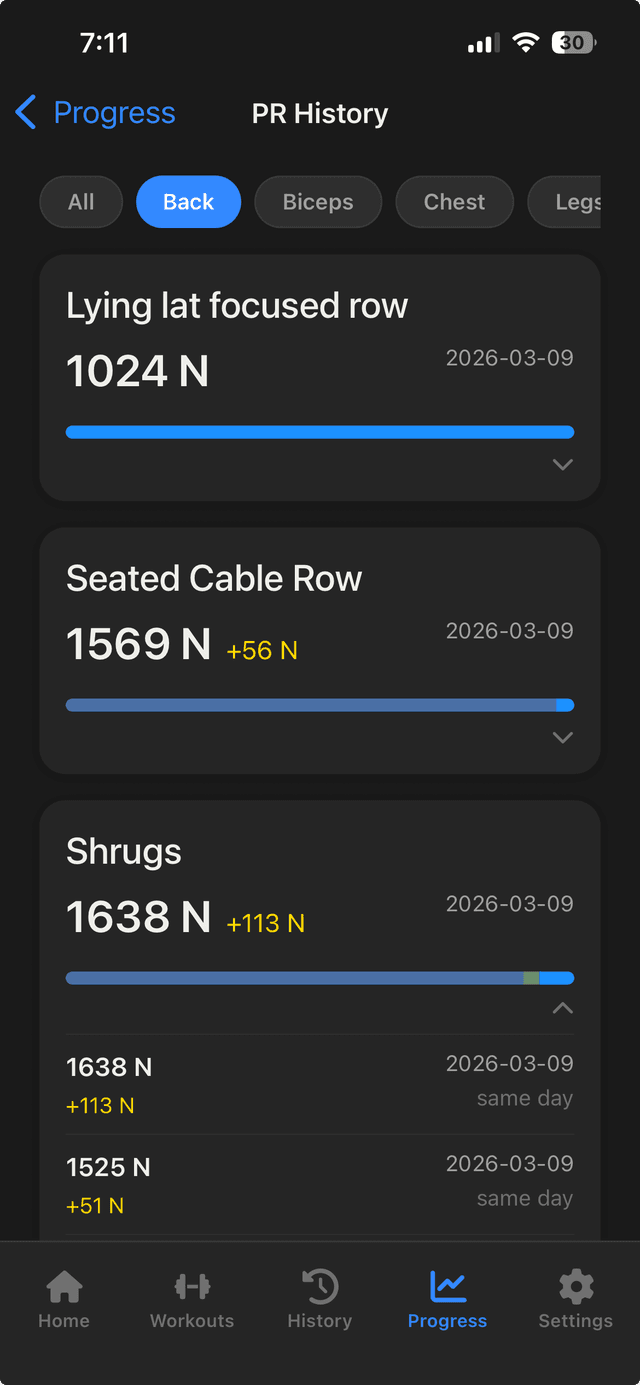Expand Seated Cable Row history
This screenshot has height=1385, width=640.
coord(563,737)
